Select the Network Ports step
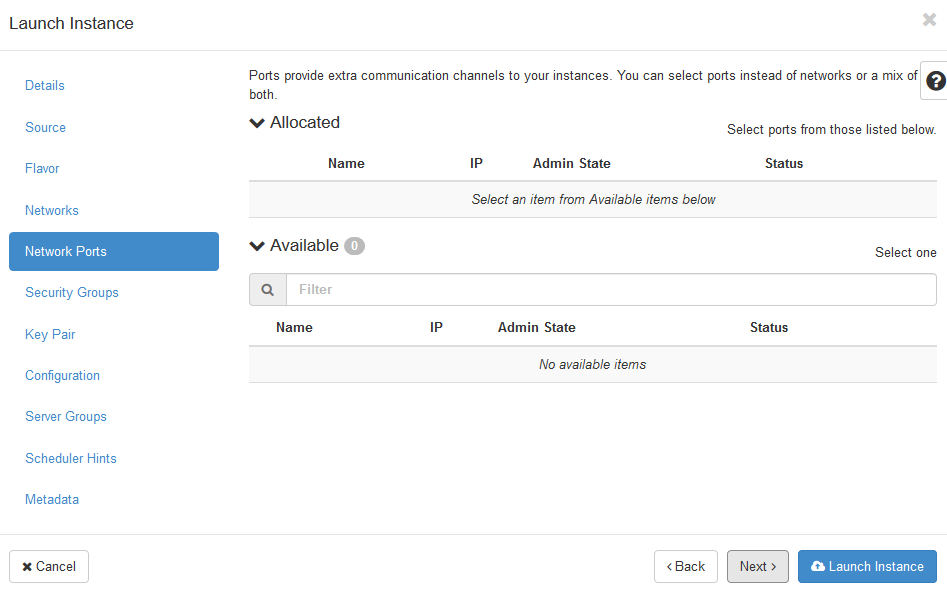 click(x=114, y=252)
